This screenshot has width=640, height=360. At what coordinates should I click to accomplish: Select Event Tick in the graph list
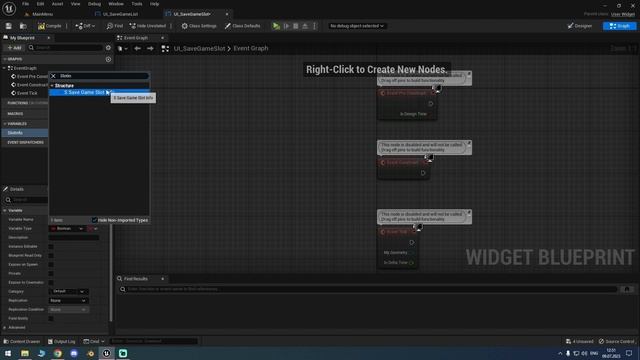(x=27, y=93)
